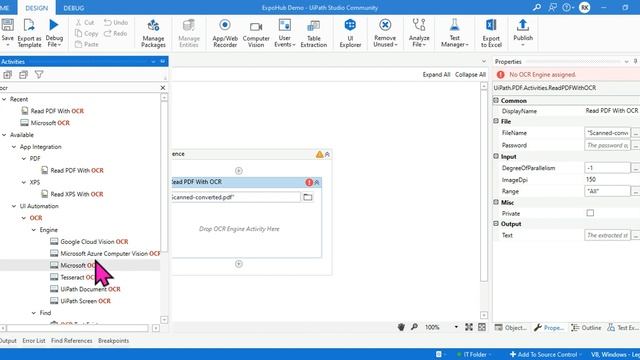Open UI Explorer
The height and width of the screenshot is (360, 640).
click(350, 33)
